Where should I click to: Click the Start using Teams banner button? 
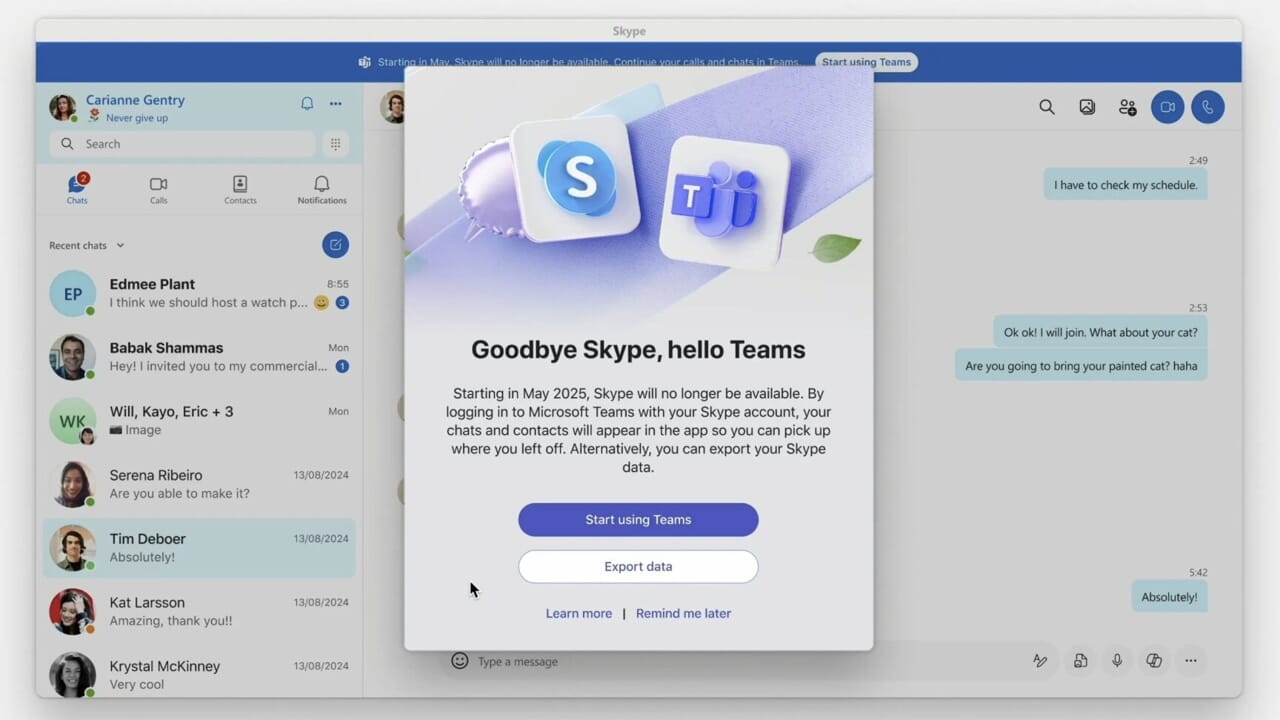coord(866,62)
